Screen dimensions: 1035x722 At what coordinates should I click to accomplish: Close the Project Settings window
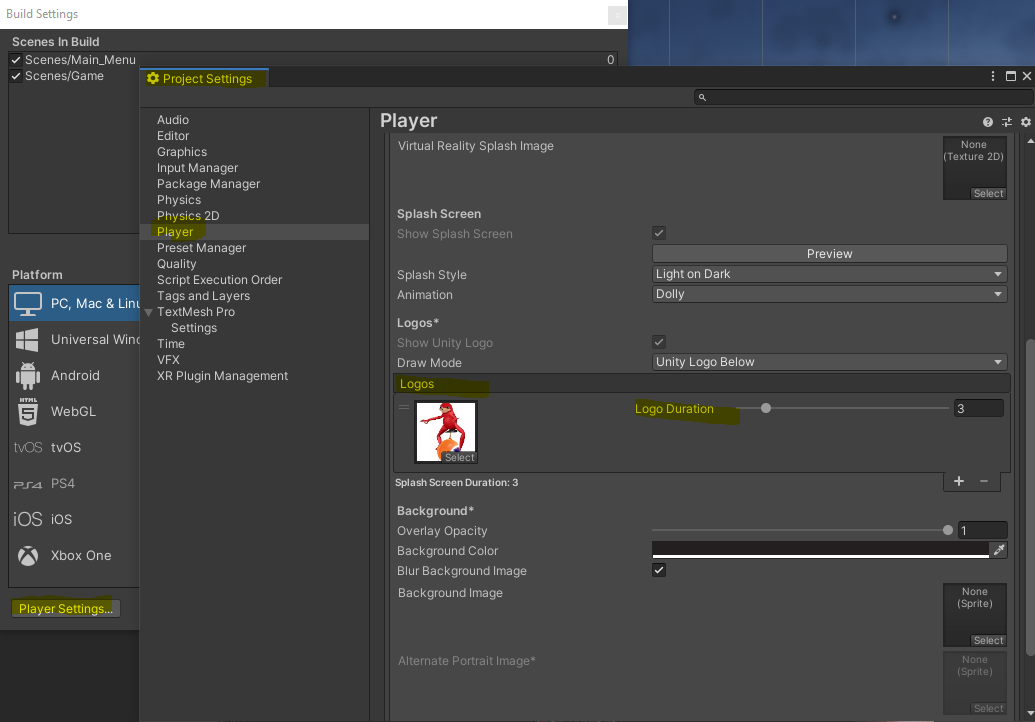pyautogui.click(x=1026, y=77)
